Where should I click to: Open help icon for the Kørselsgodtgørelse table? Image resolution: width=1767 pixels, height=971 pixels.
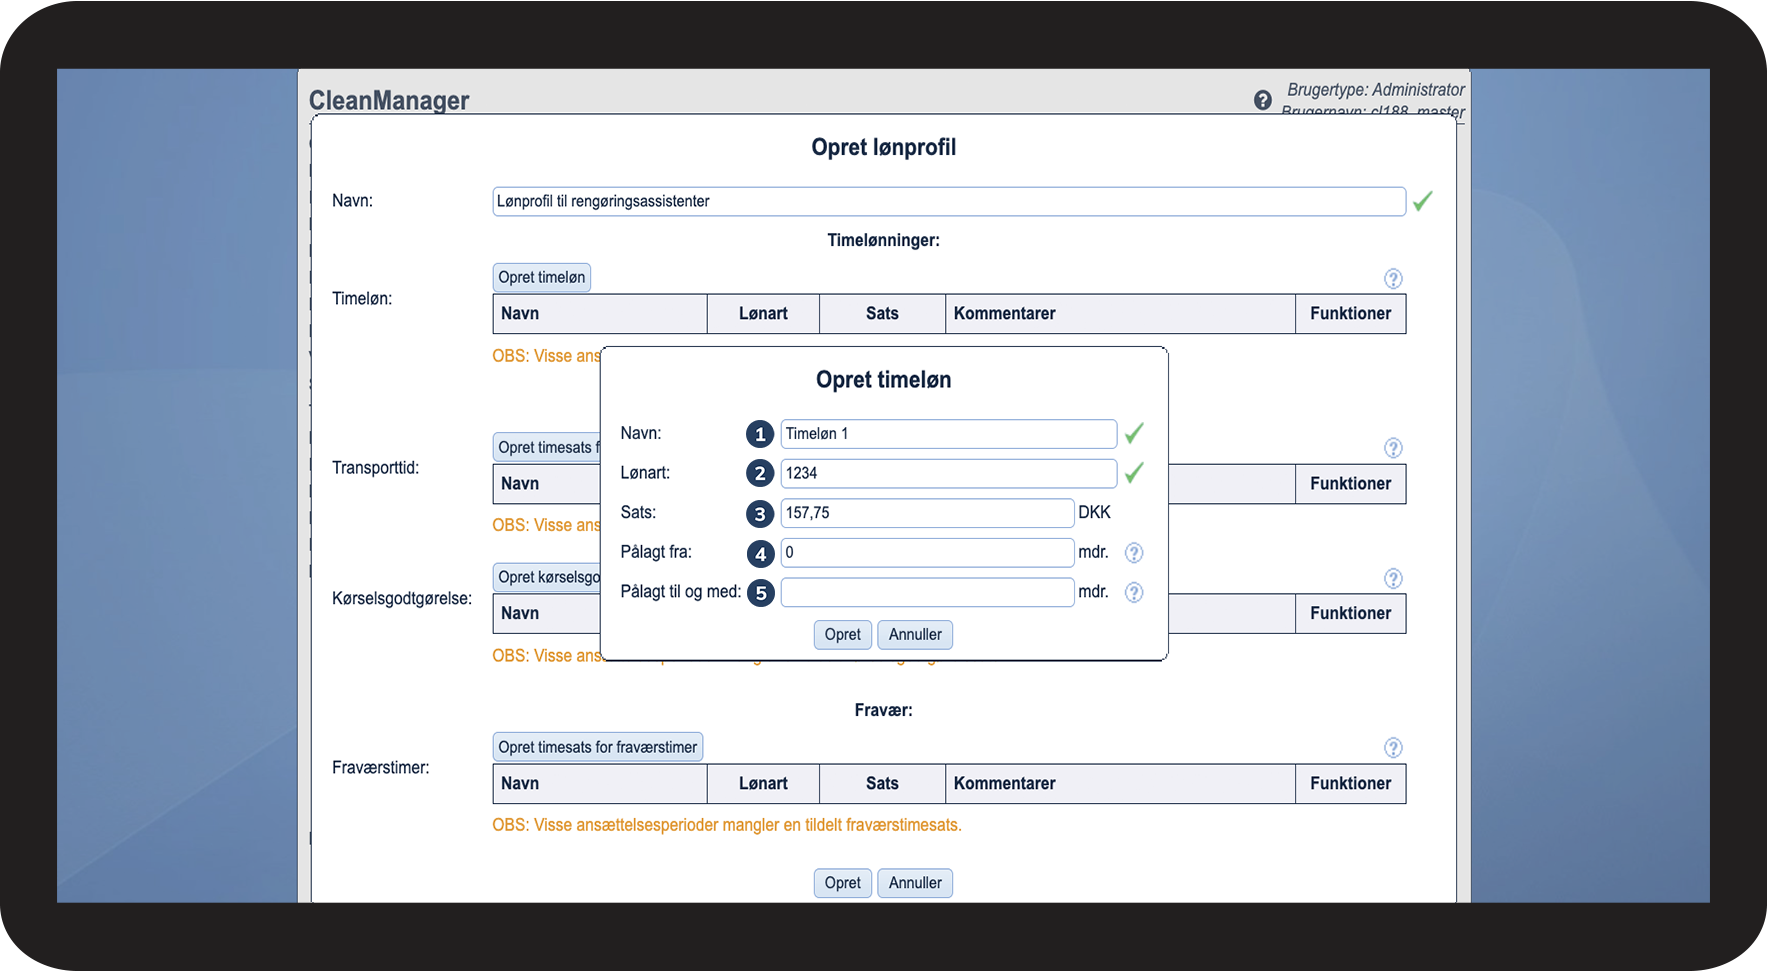[x=1392, y=579]
